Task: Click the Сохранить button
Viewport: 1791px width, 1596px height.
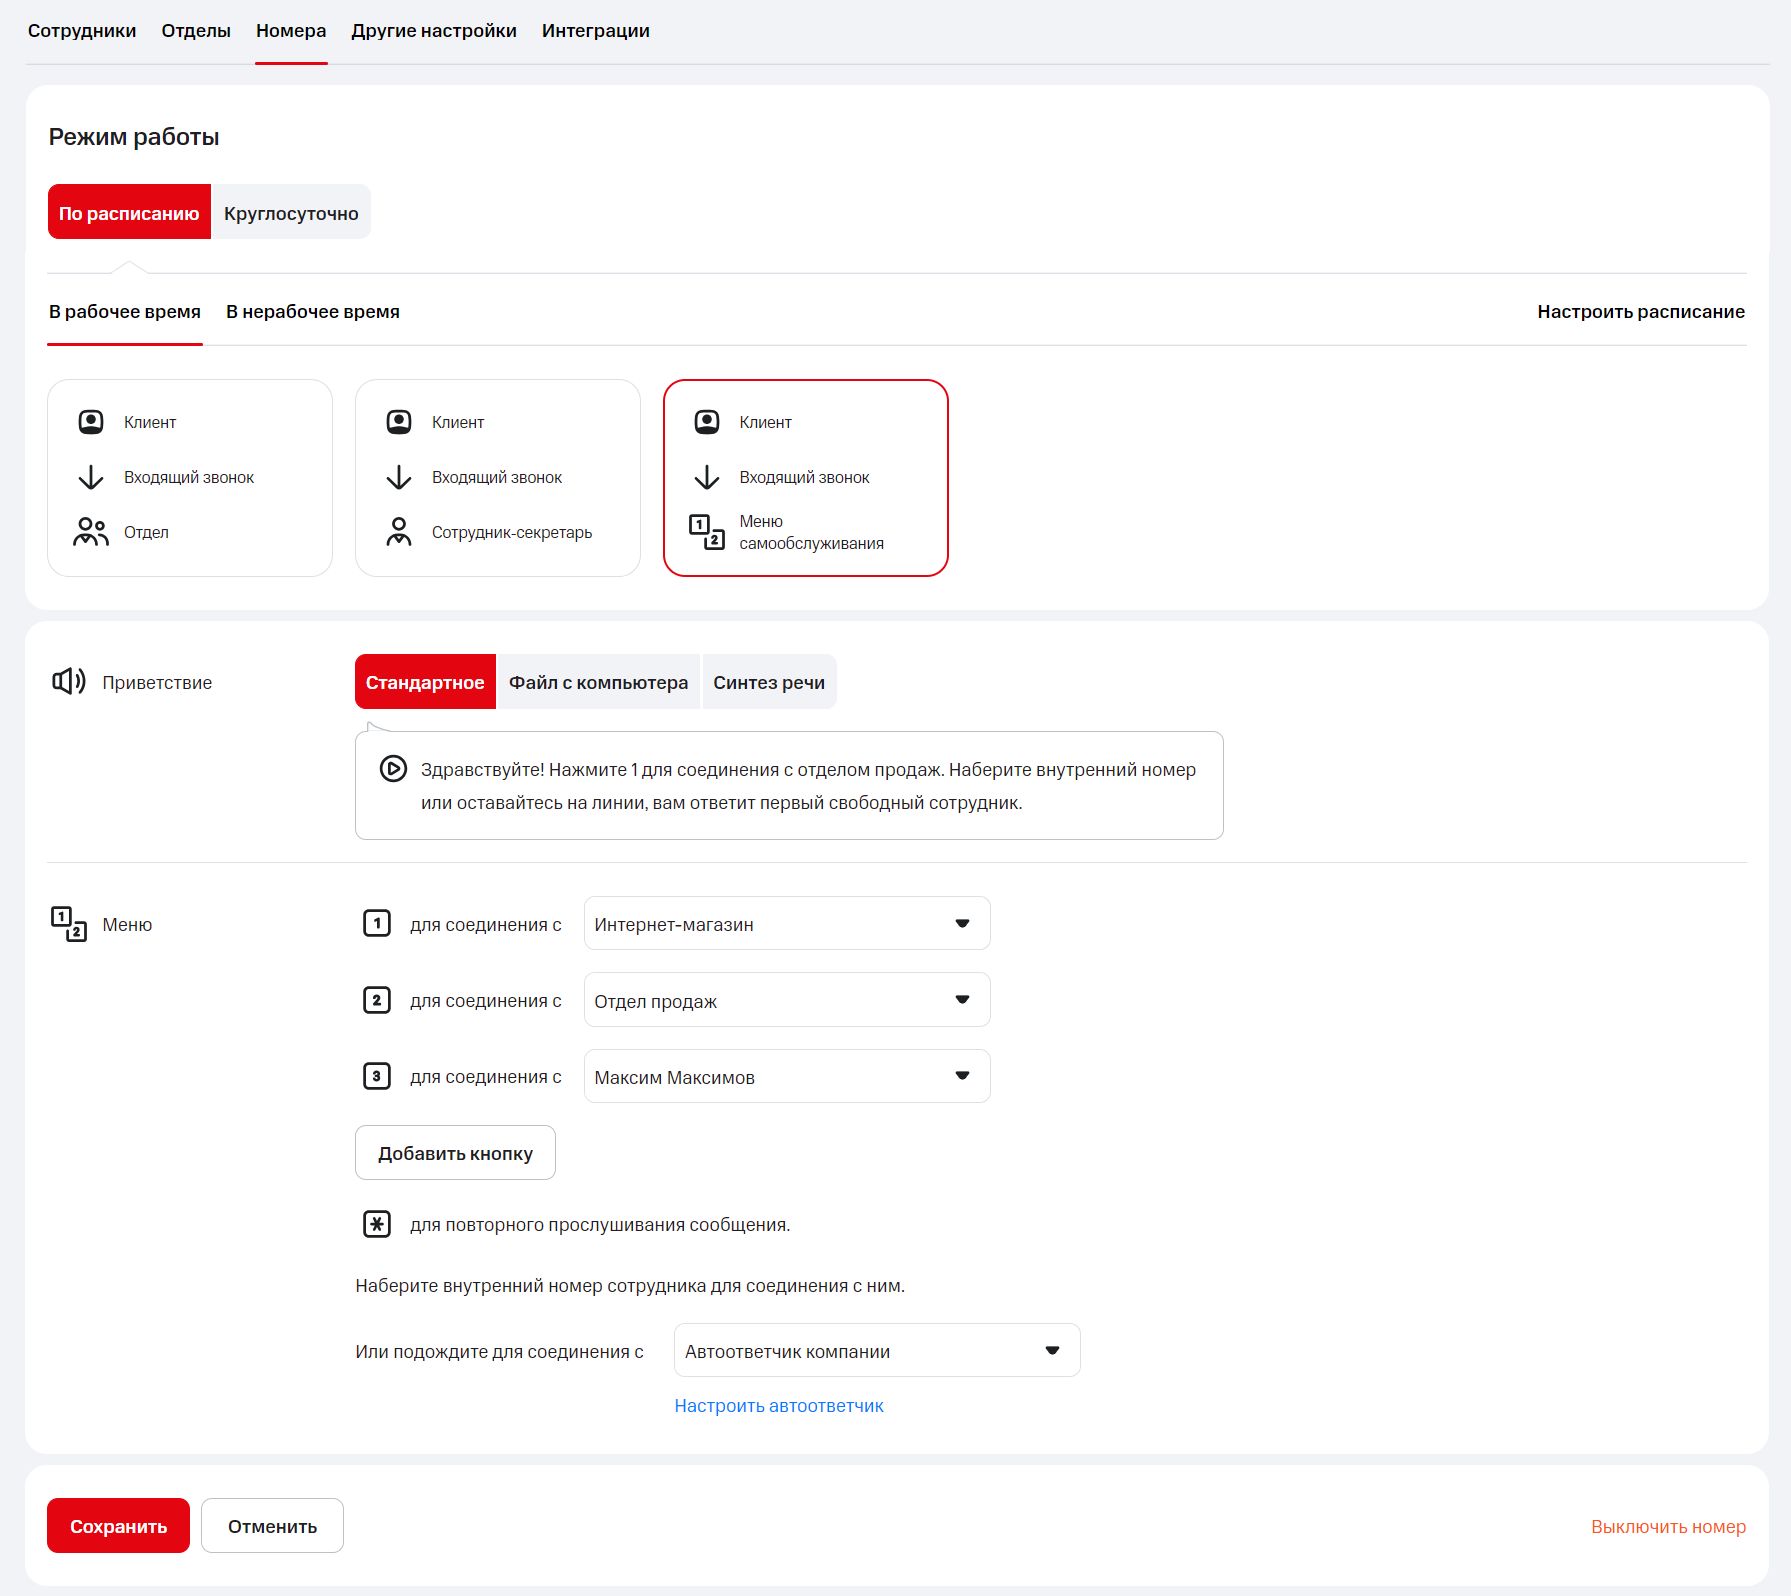Action: click(x=118, y=1526)
